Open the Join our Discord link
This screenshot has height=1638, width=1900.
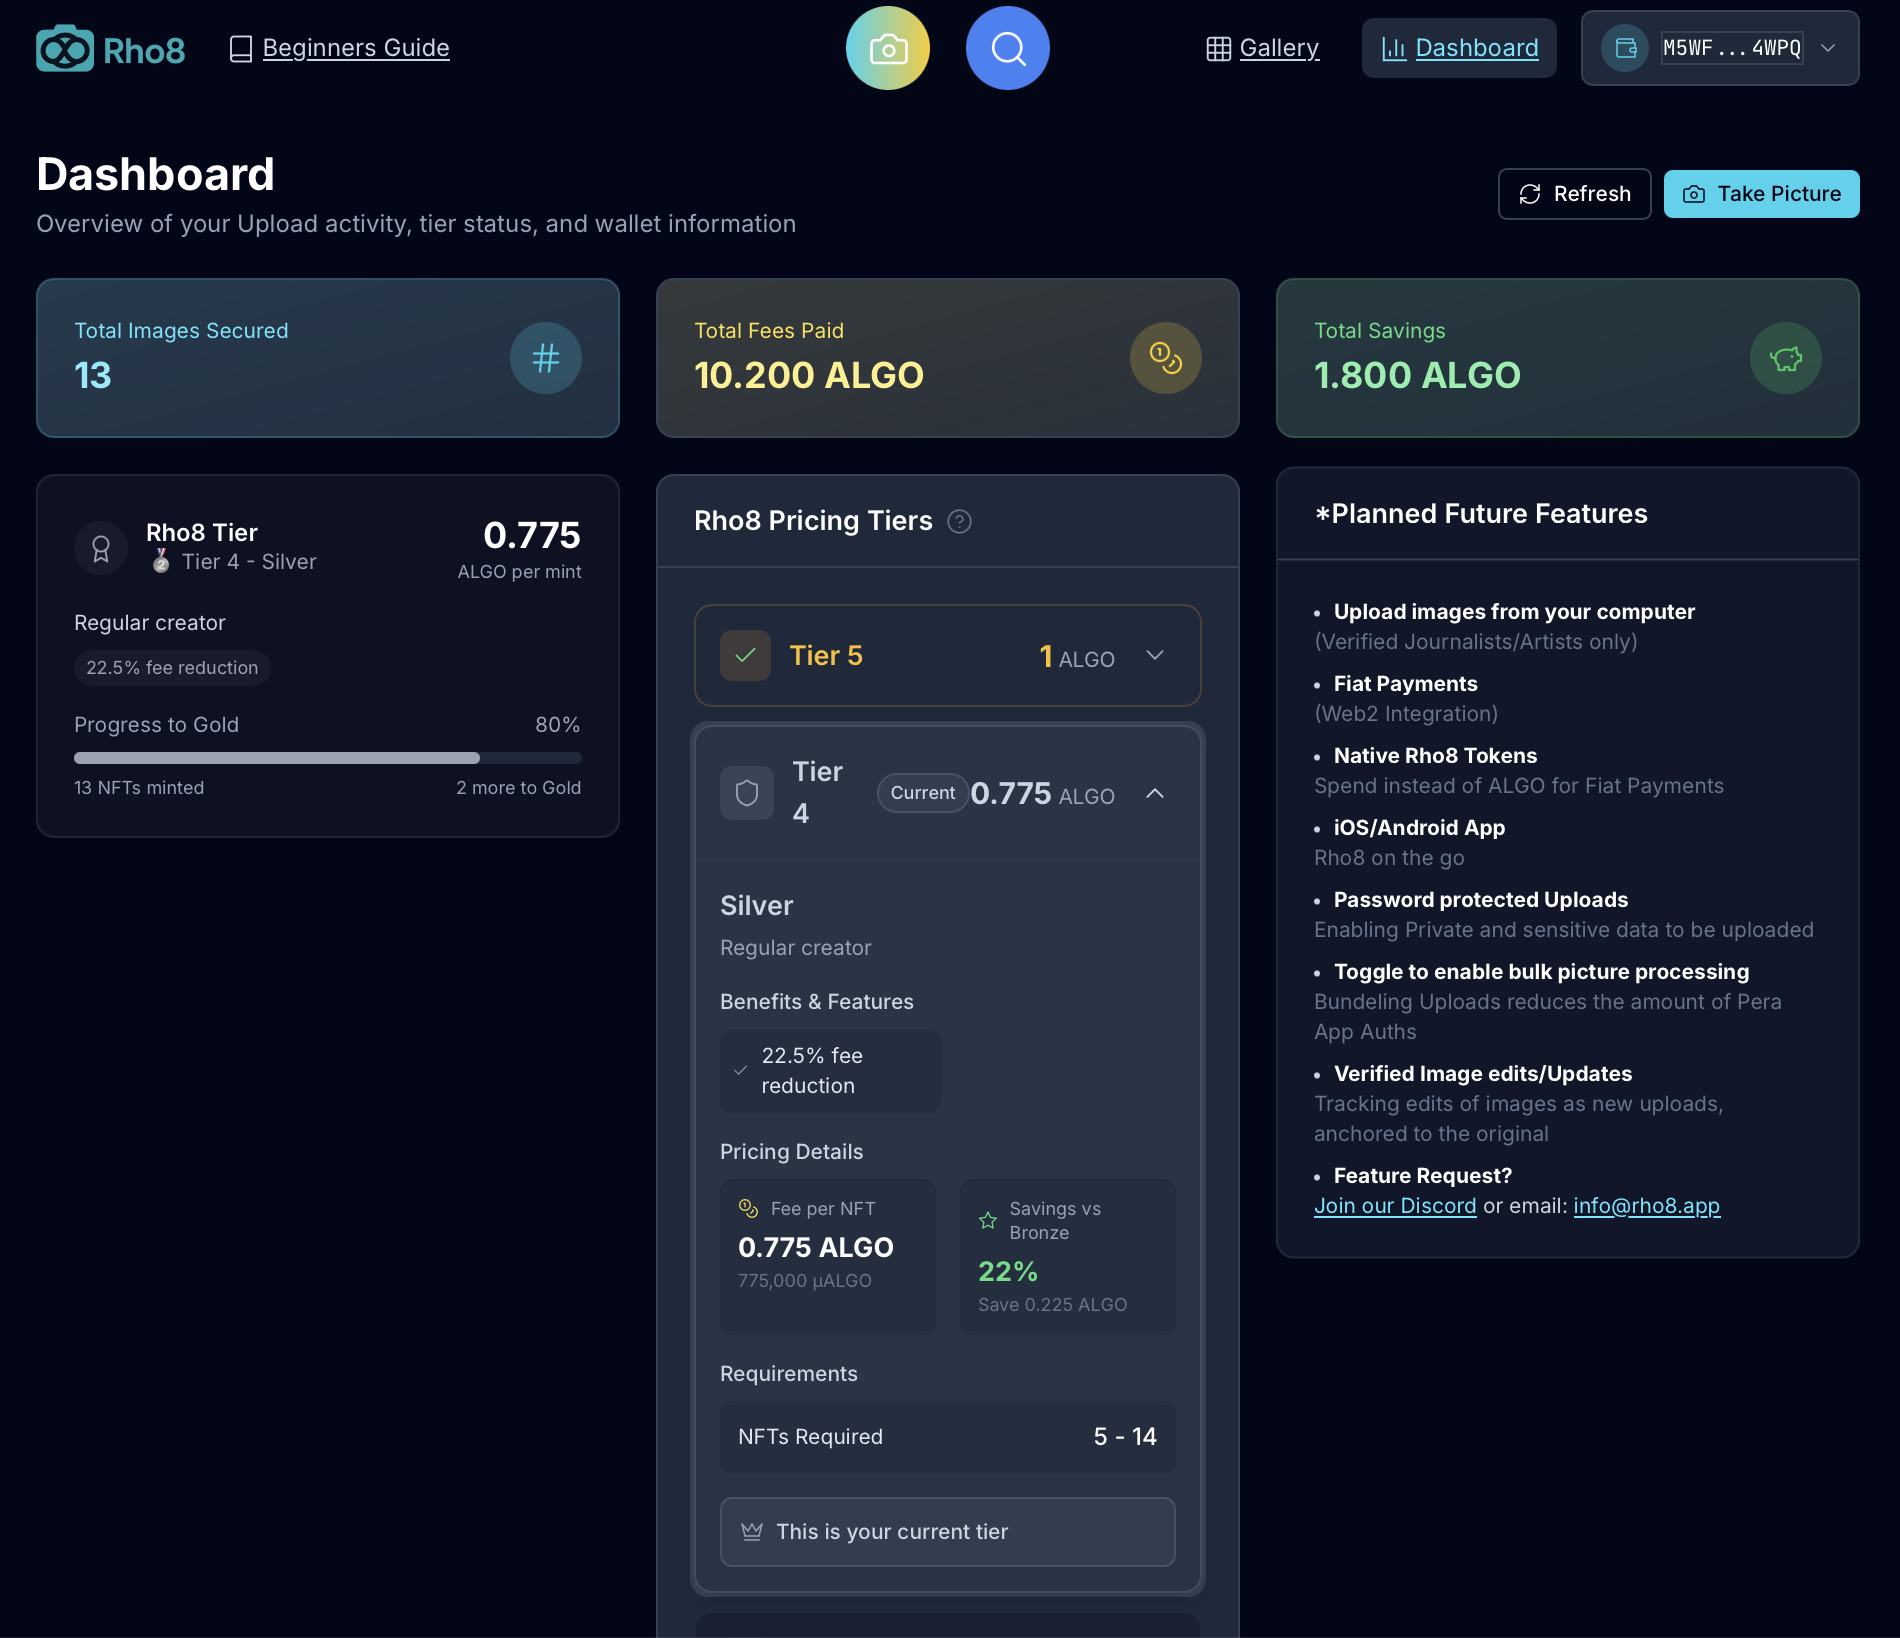pos(1395,1206)
